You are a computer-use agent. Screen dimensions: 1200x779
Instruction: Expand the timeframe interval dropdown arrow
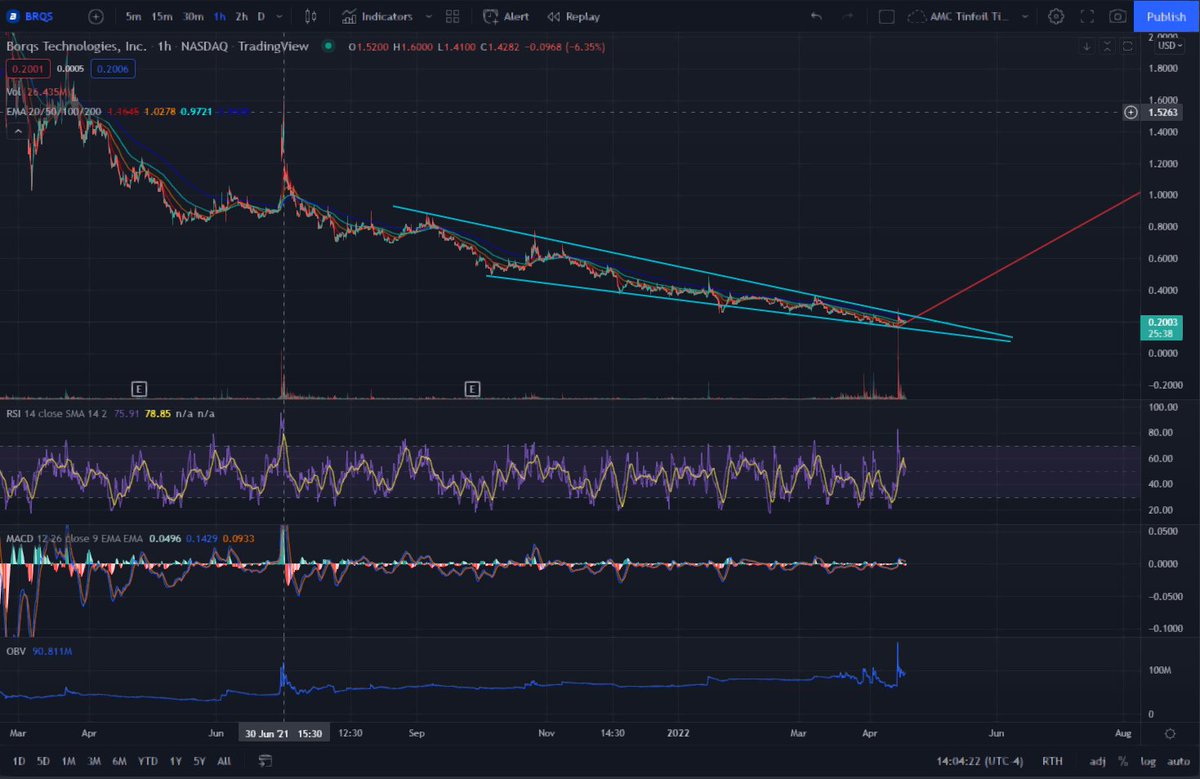(279, 16)
